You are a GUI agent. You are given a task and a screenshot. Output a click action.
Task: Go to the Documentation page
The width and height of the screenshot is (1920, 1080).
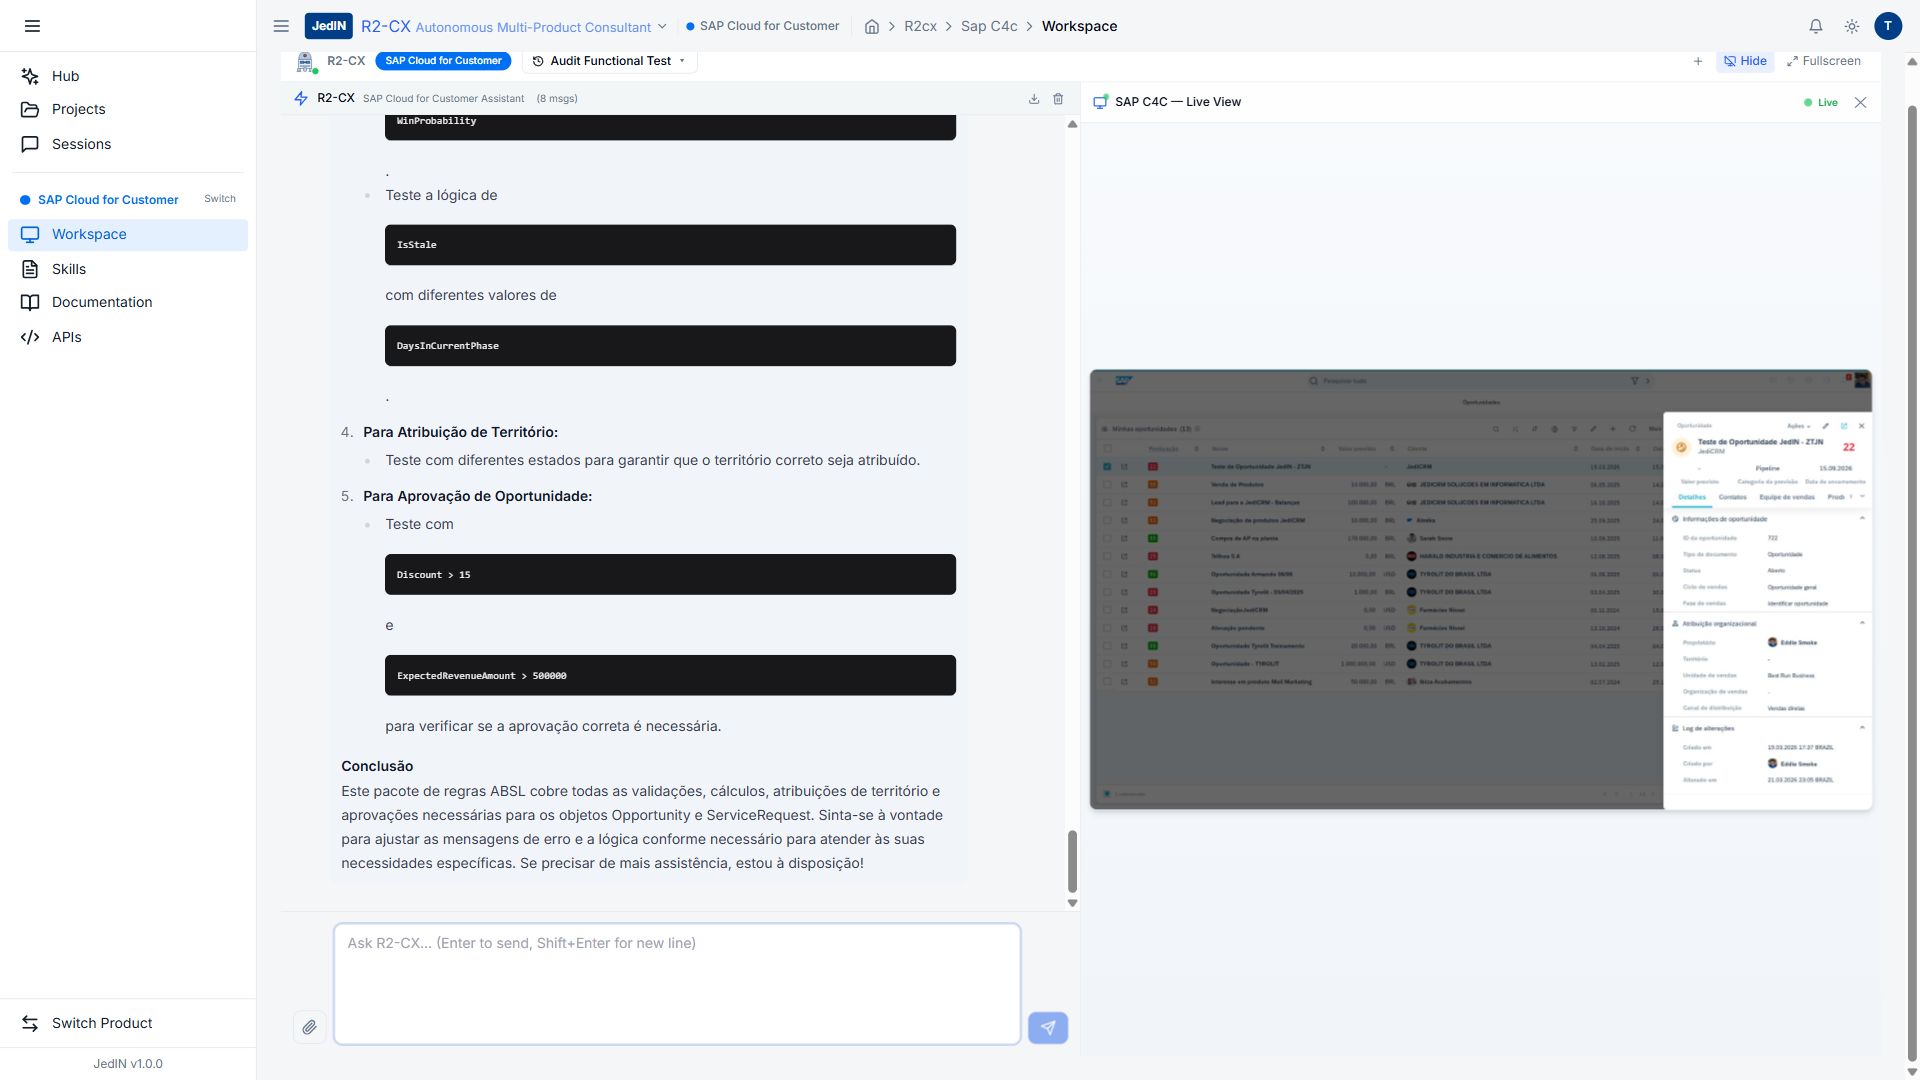point(102,302)
